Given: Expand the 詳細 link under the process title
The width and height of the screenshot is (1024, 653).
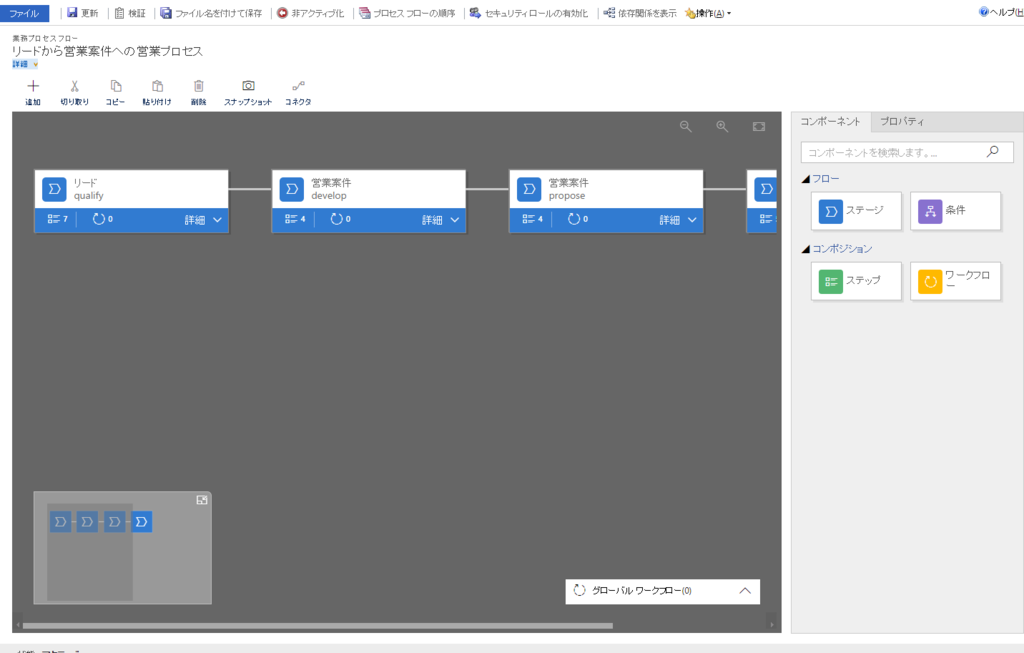Looking at the screenshot, I should pyautogui.click(x=25, y=64).
